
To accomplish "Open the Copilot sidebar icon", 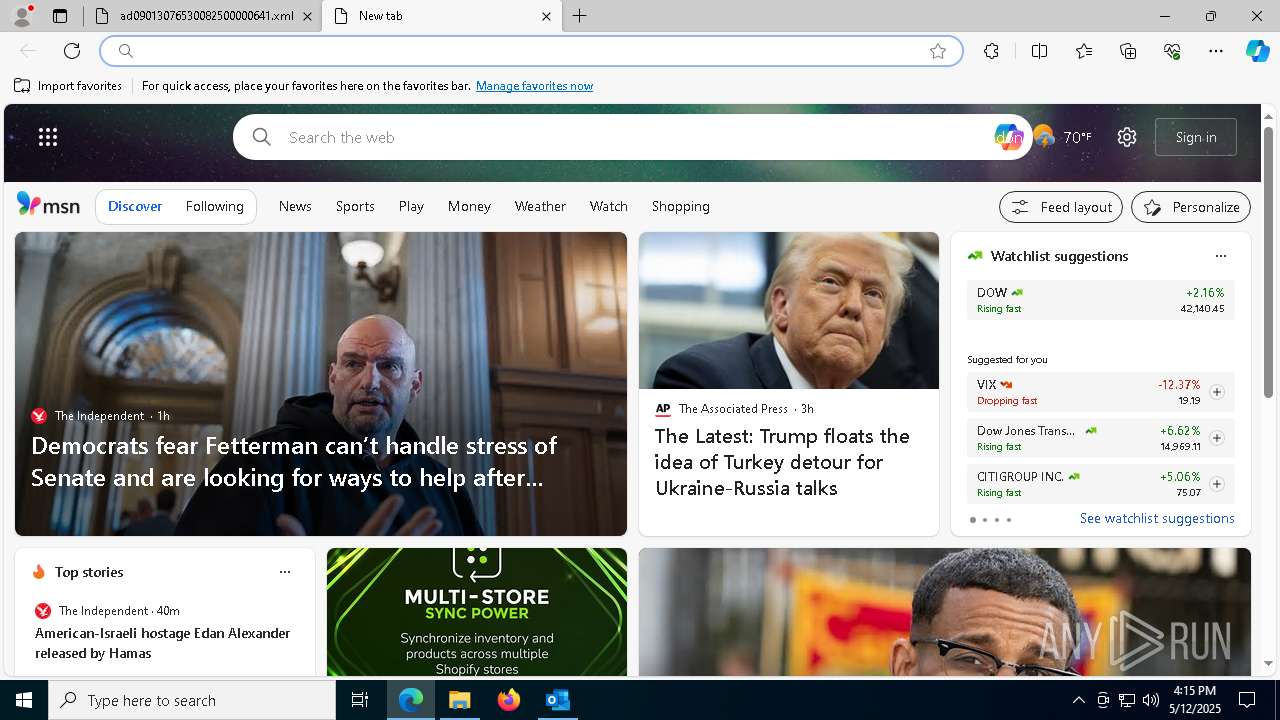I will 1257,51.
